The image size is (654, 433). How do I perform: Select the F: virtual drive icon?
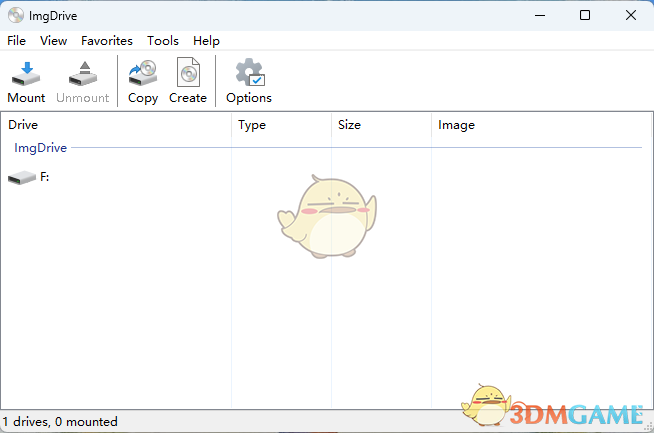(22, 177)
